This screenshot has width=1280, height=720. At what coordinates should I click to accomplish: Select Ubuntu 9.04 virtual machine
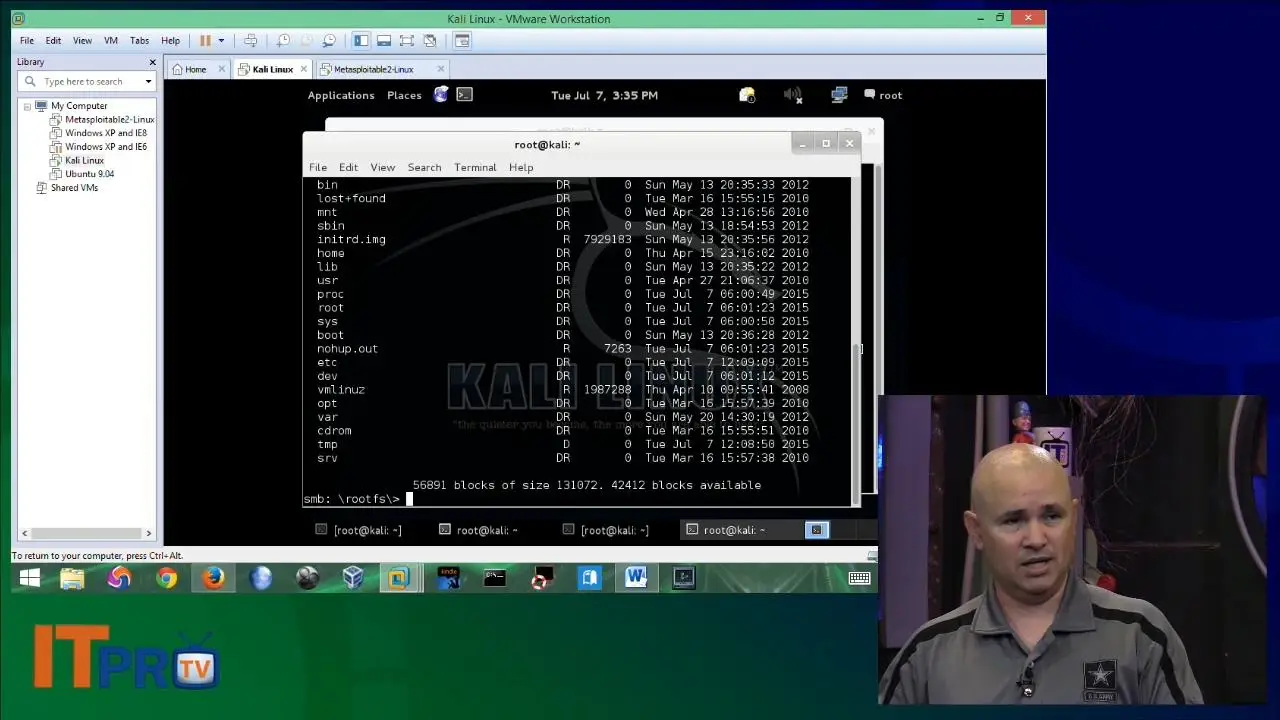tap(89, 174)
